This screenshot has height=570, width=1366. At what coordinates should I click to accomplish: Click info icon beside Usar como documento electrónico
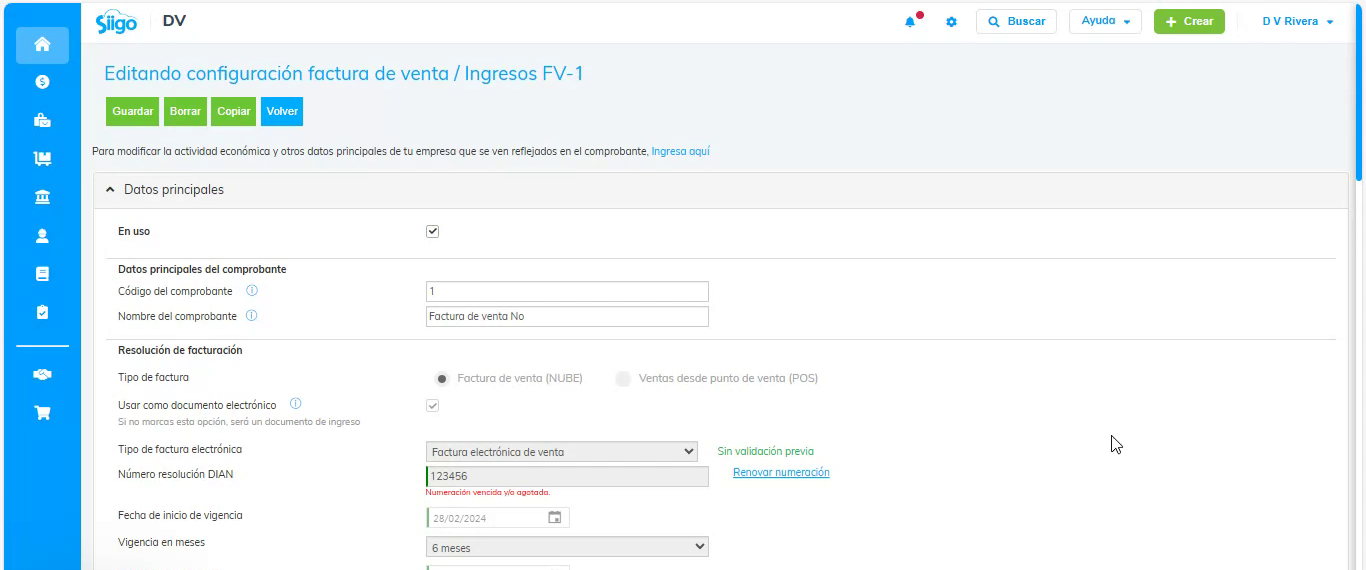pyautogui.click(x=296, y=404)
